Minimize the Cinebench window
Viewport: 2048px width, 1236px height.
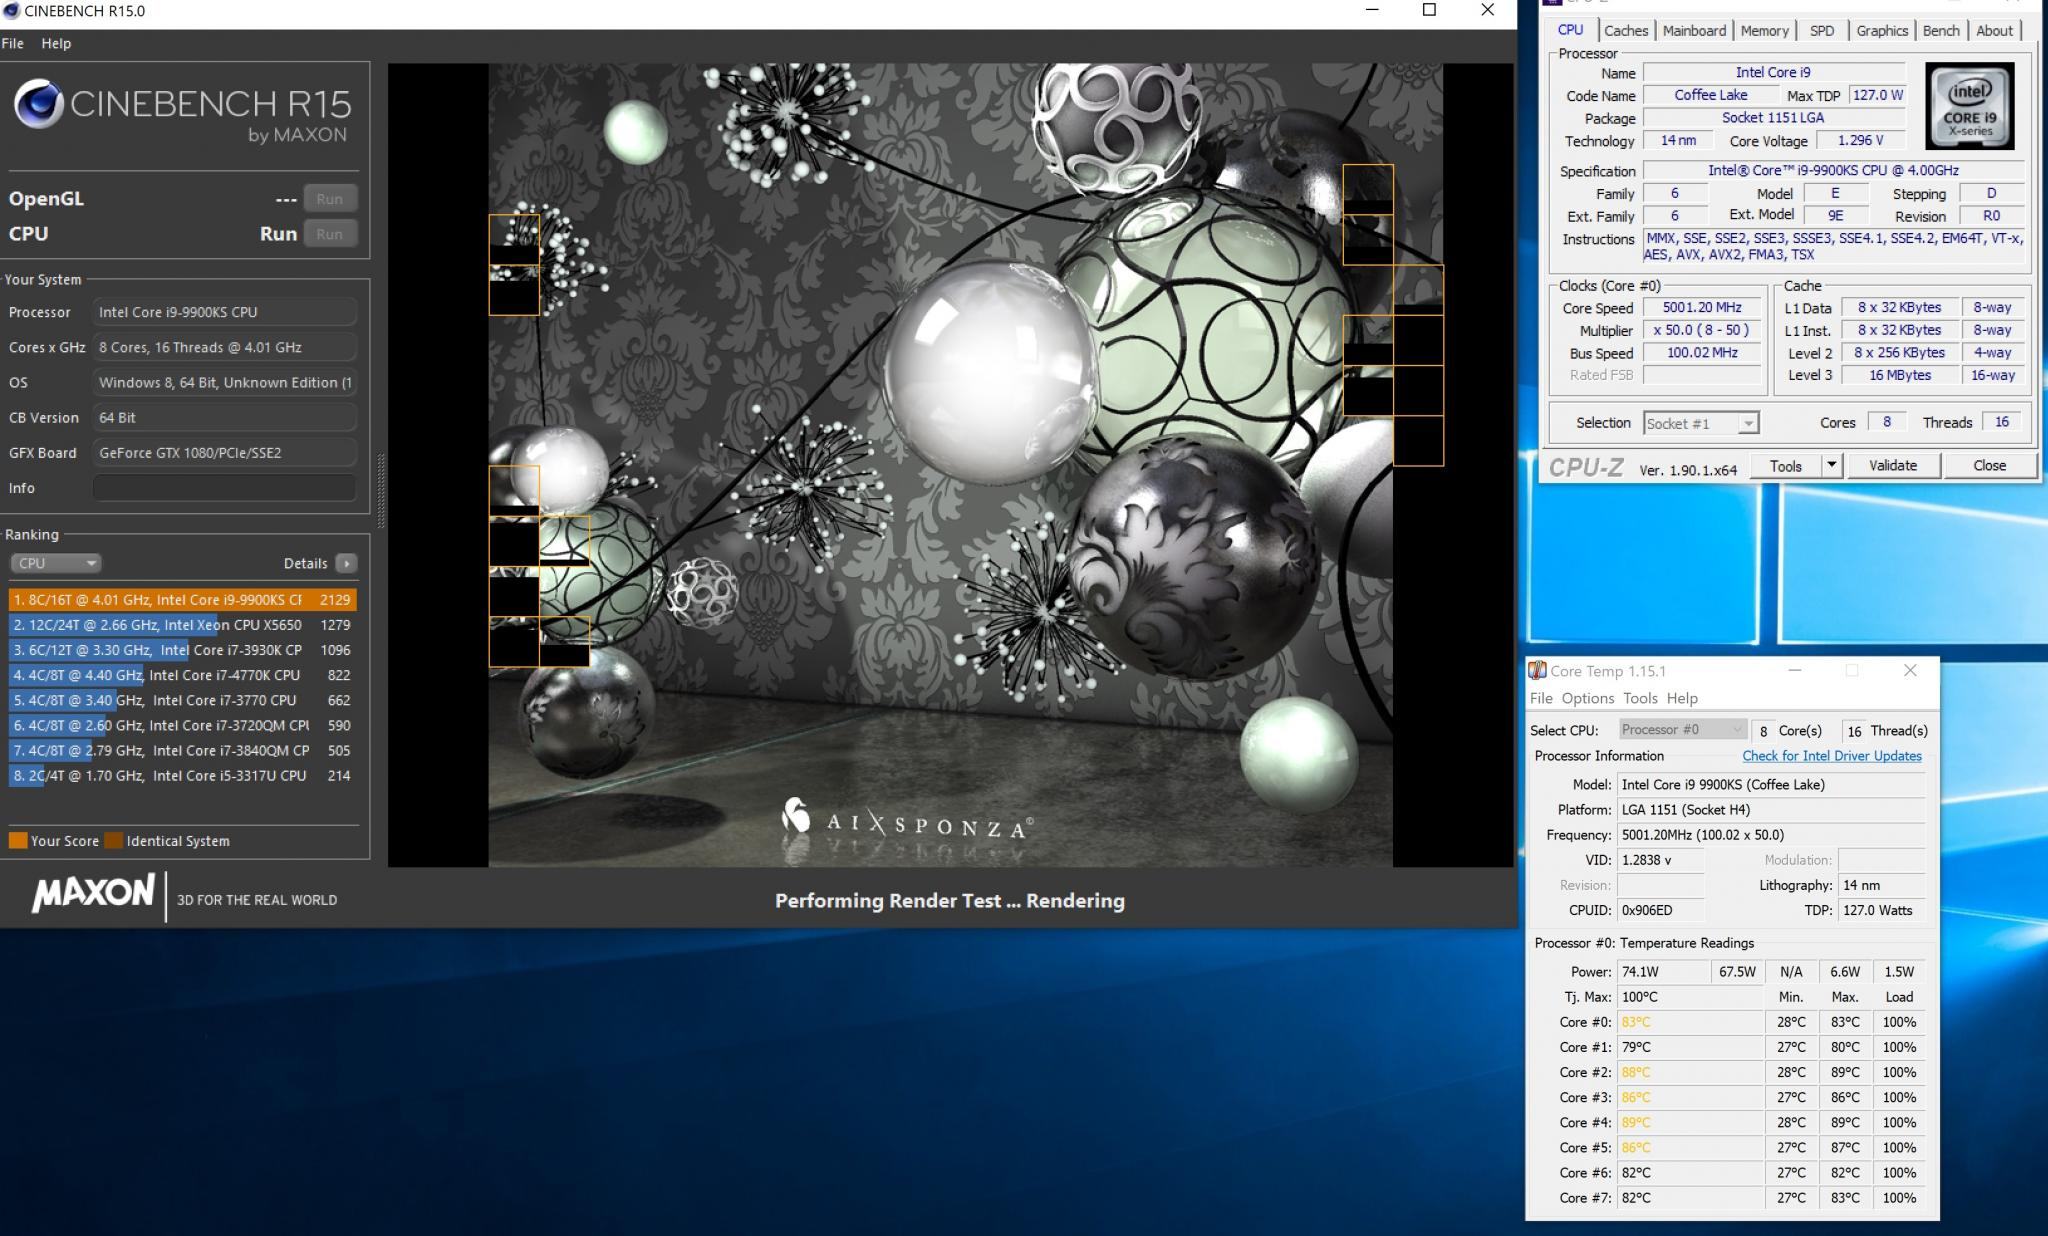1372,10
